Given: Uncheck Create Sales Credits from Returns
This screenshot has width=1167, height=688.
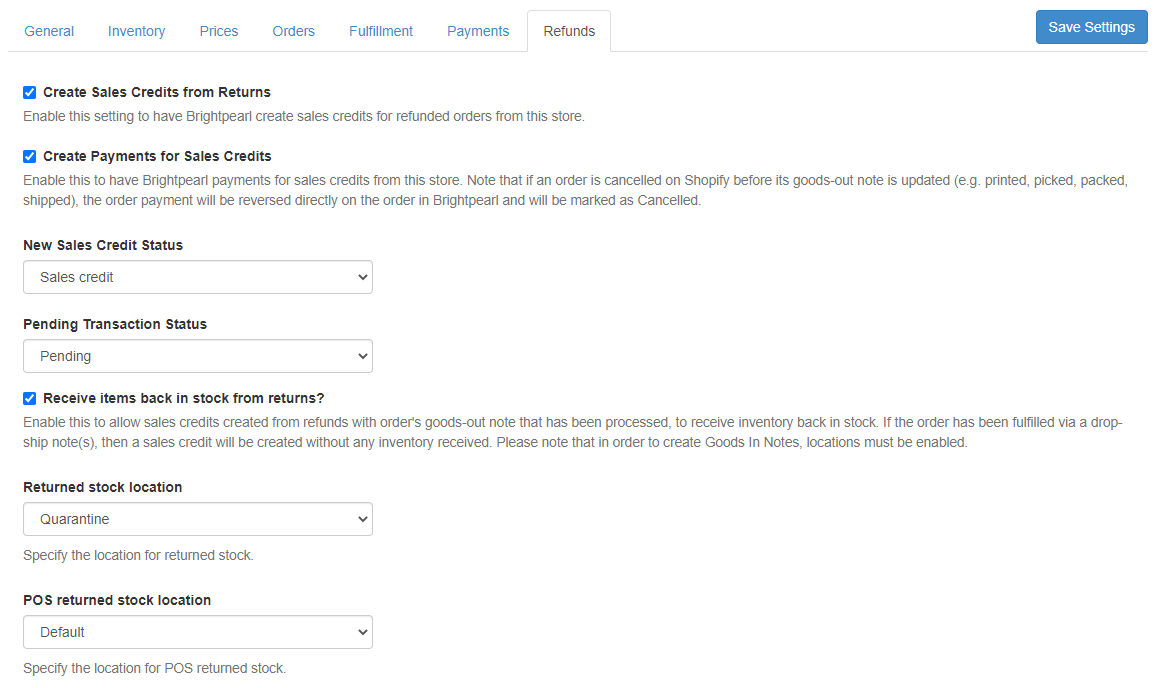Looking at the screenshot, I should pyautogui.click(x=29, y=92).
